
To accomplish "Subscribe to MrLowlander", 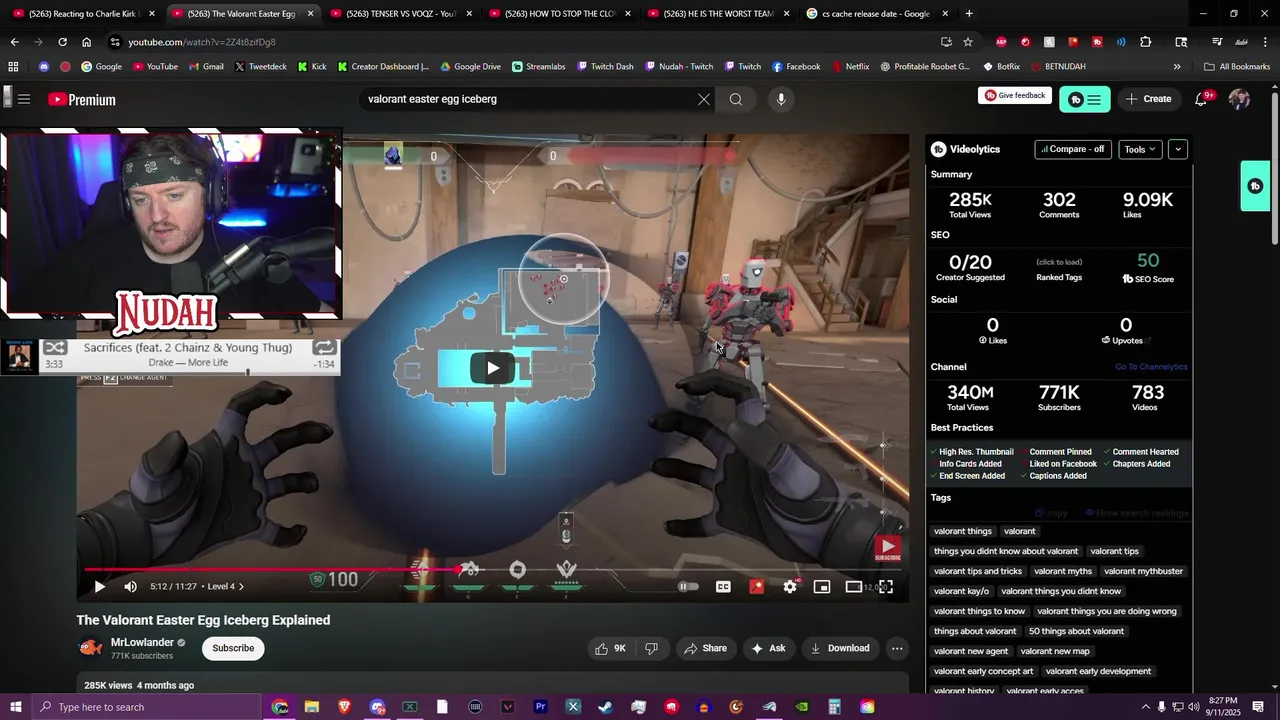I will coord(233,648).
